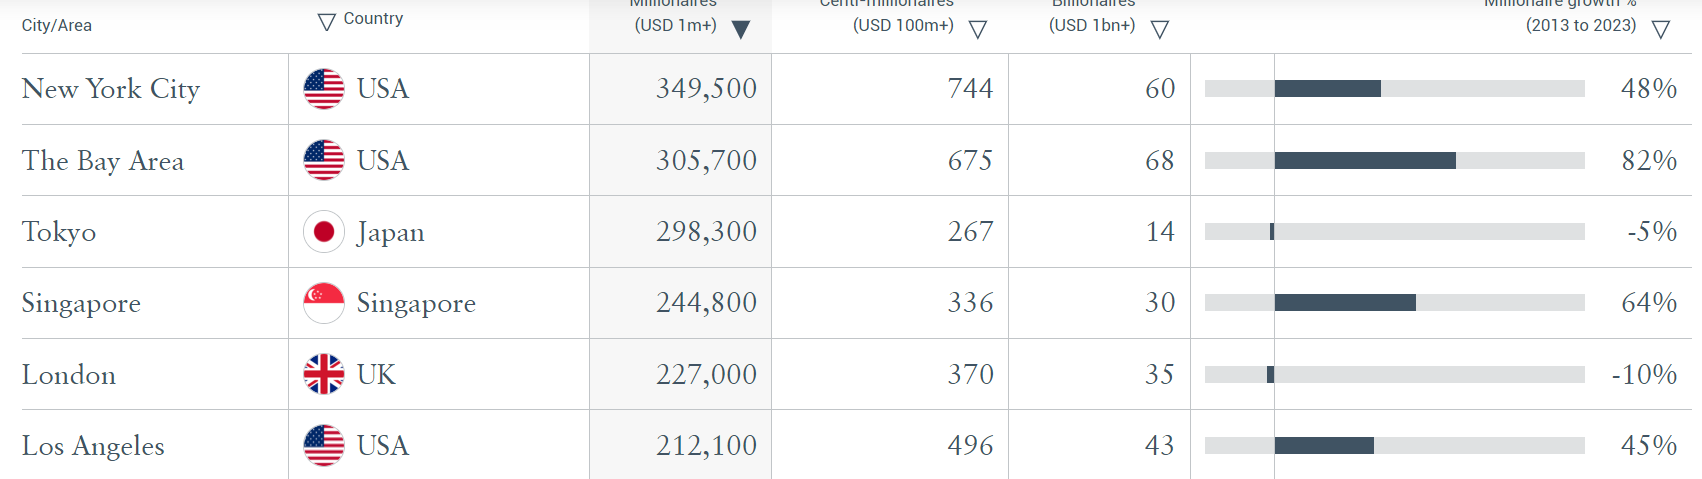This screenshot has height=479, width=1702.
Task: Click the Singapore flag icon
Action: pyautogui.click(x=324, y=303)
